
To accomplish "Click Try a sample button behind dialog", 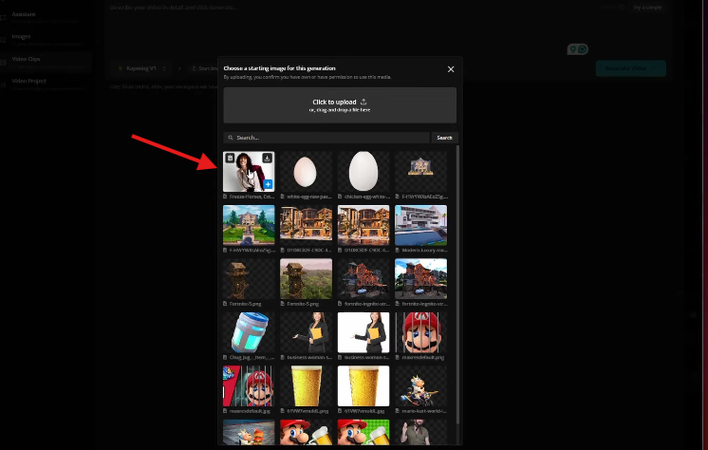I will point(647,7).
